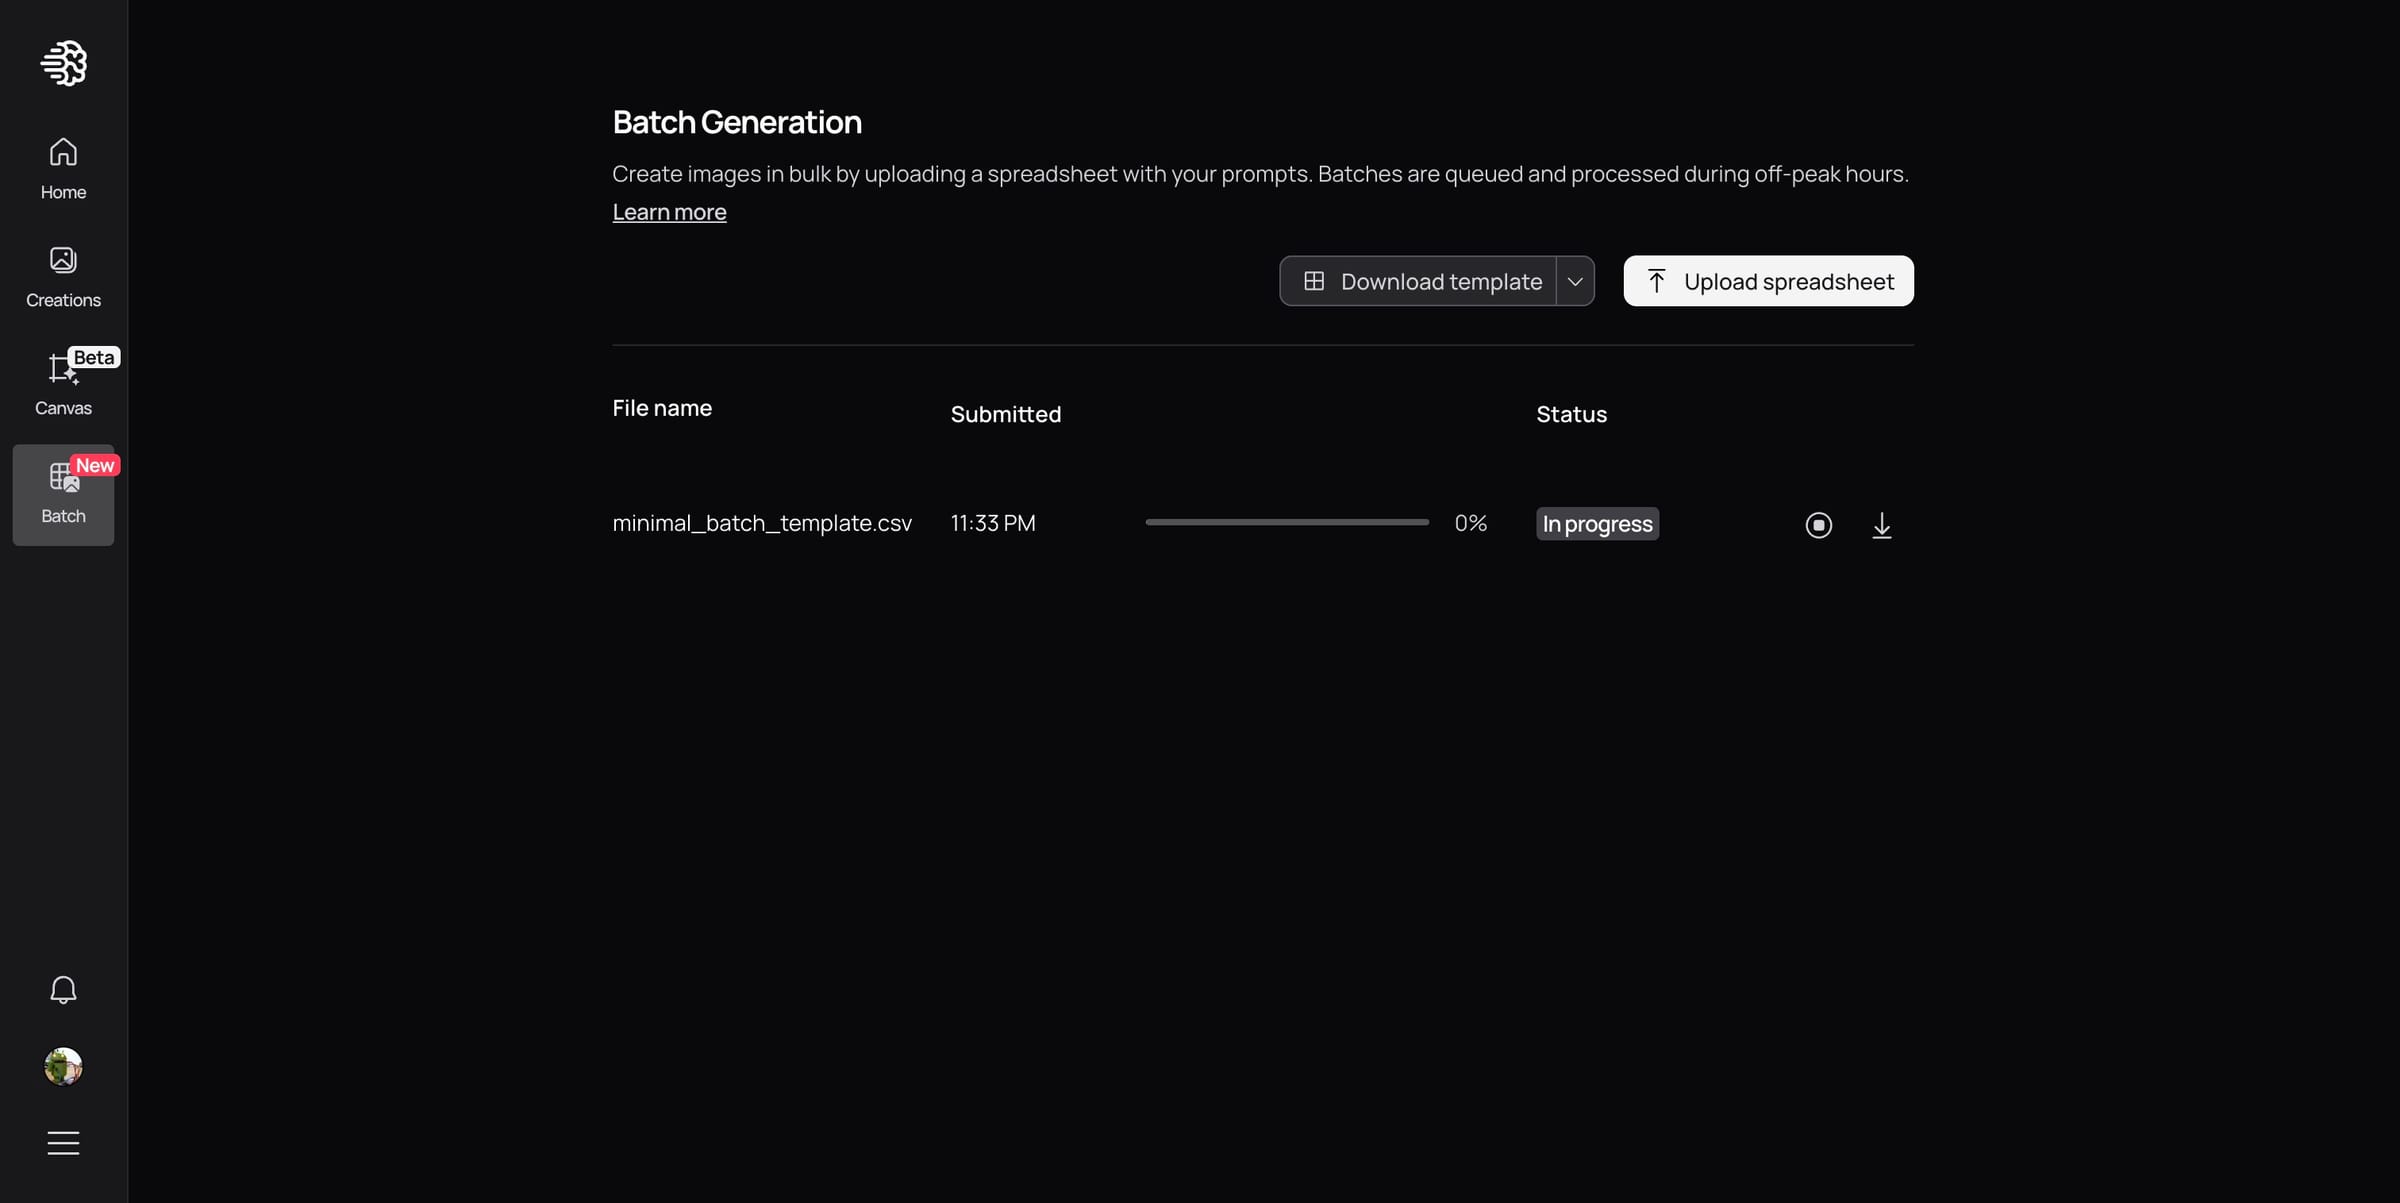Click the In progress status badge

1596,523
